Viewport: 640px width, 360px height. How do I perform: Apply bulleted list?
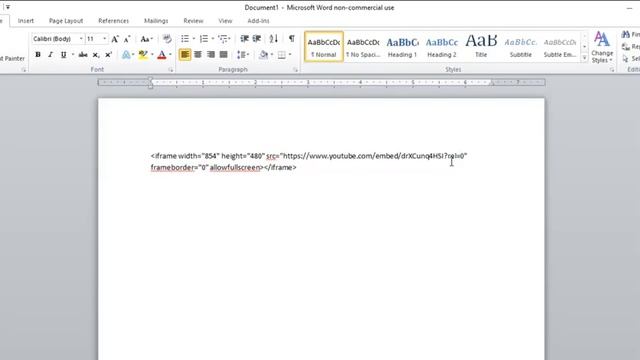(x=185, y=39)
